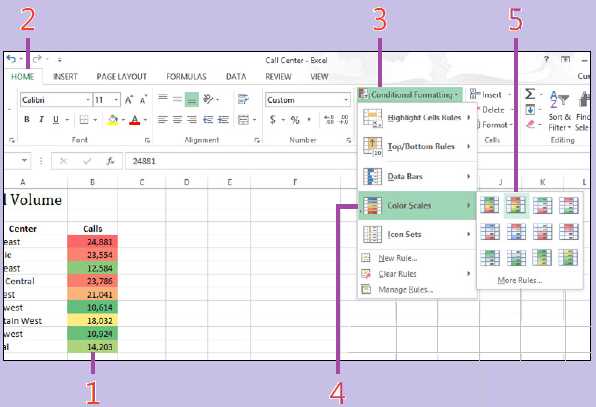
Task: Open Data Bars submenu
Action: click(417, 176)
